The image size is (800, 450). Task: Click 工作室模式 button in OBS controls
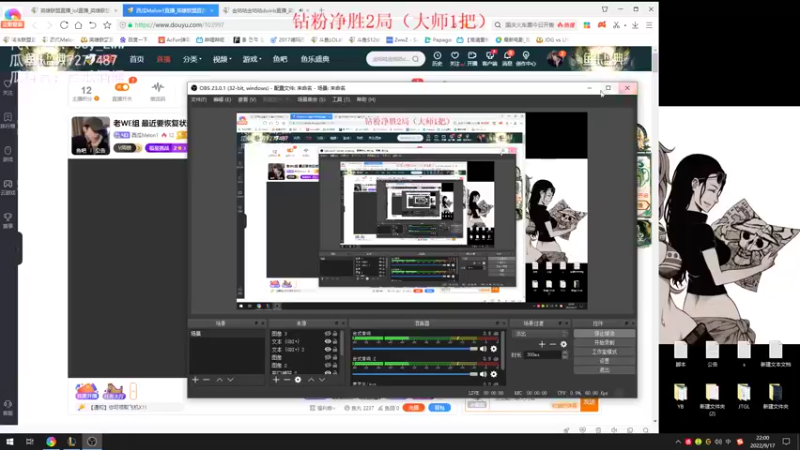(x=605, y=352)
